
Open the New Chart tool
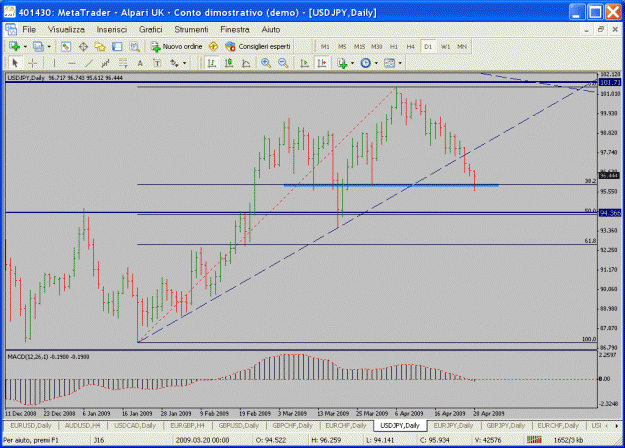coord(14,47)
